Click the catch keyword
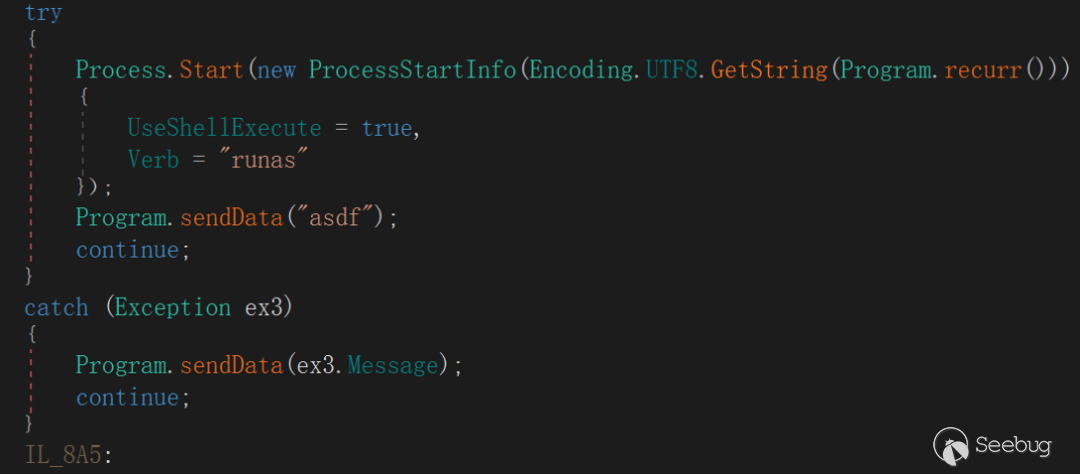This screenshot has width=1080, height=474. pos(56,307)
